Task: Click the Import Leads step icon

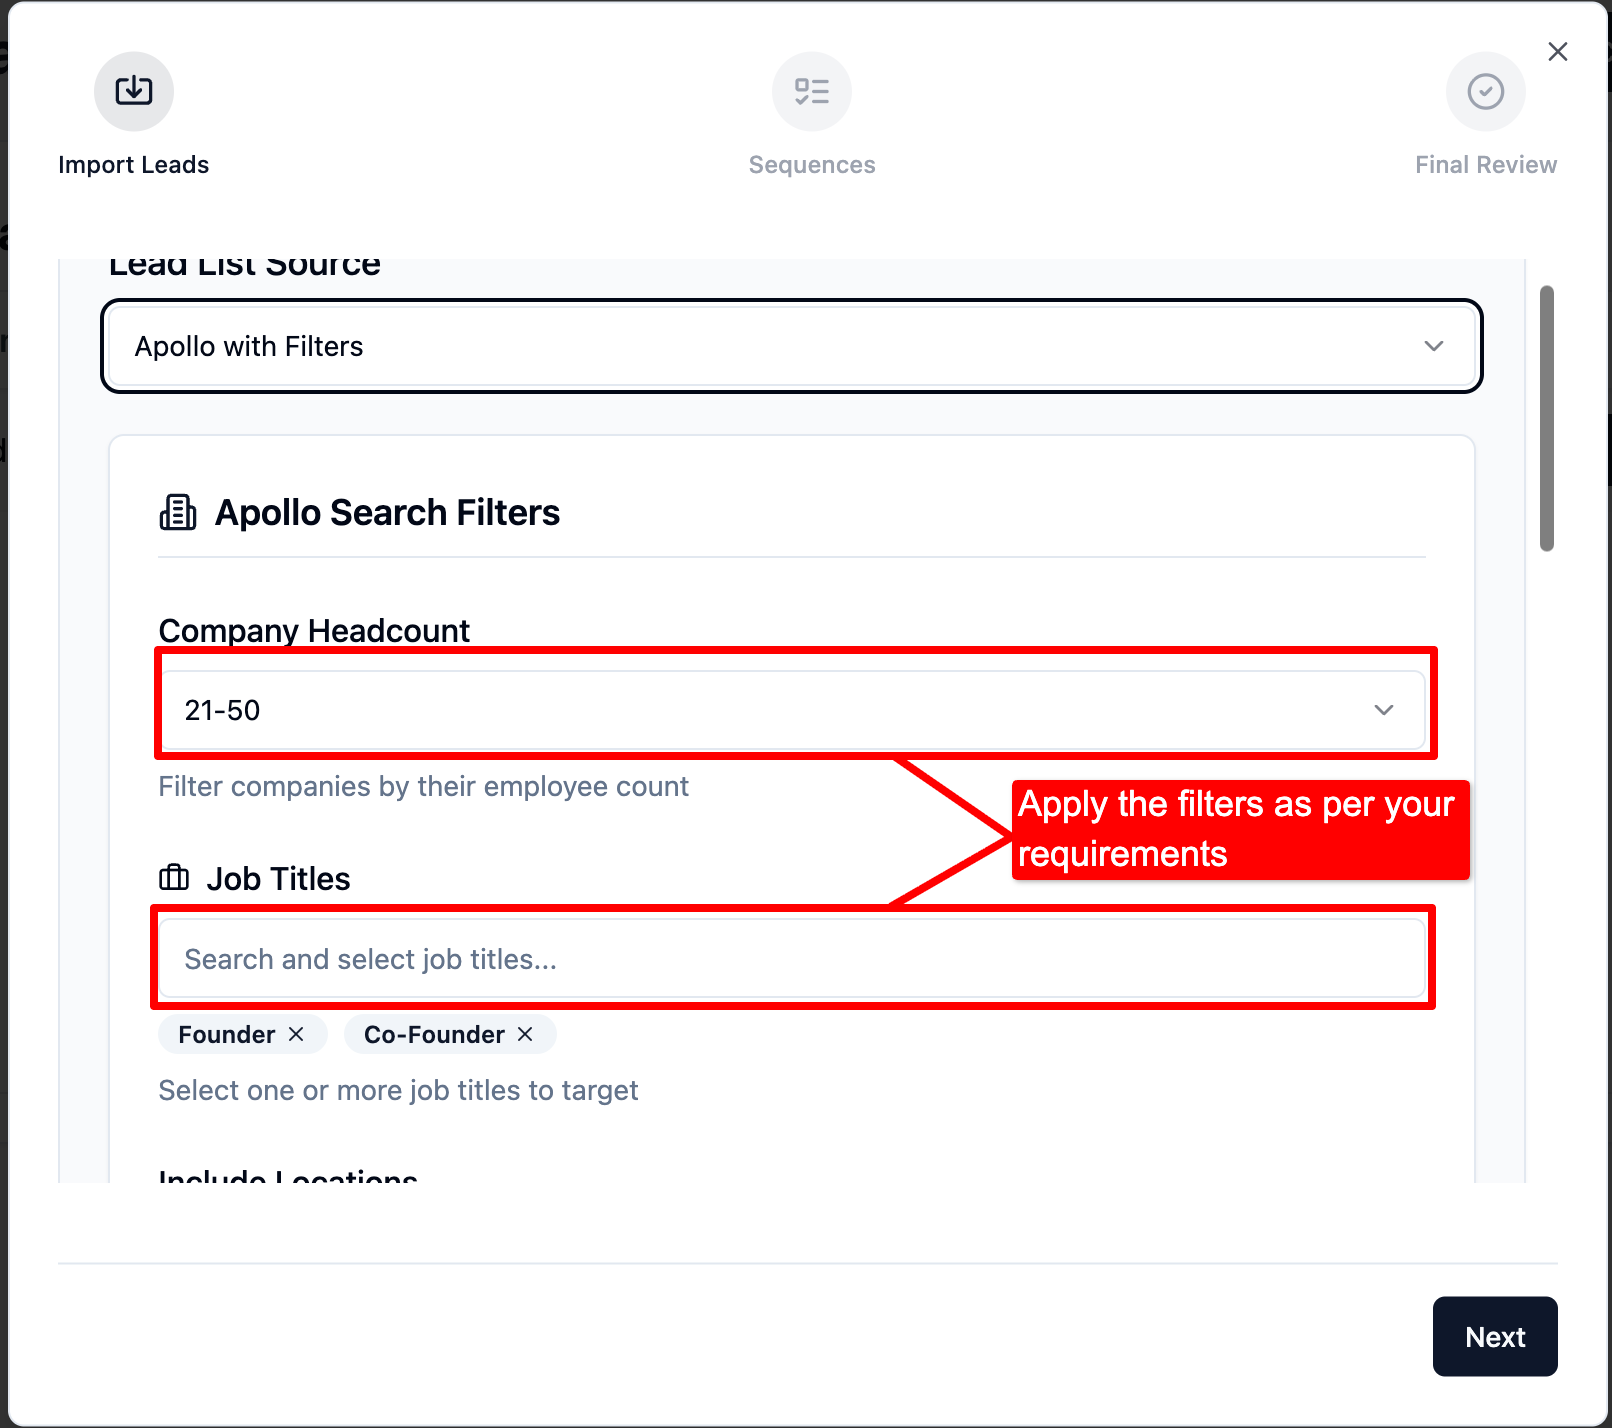Action: [x=134, y=91]
